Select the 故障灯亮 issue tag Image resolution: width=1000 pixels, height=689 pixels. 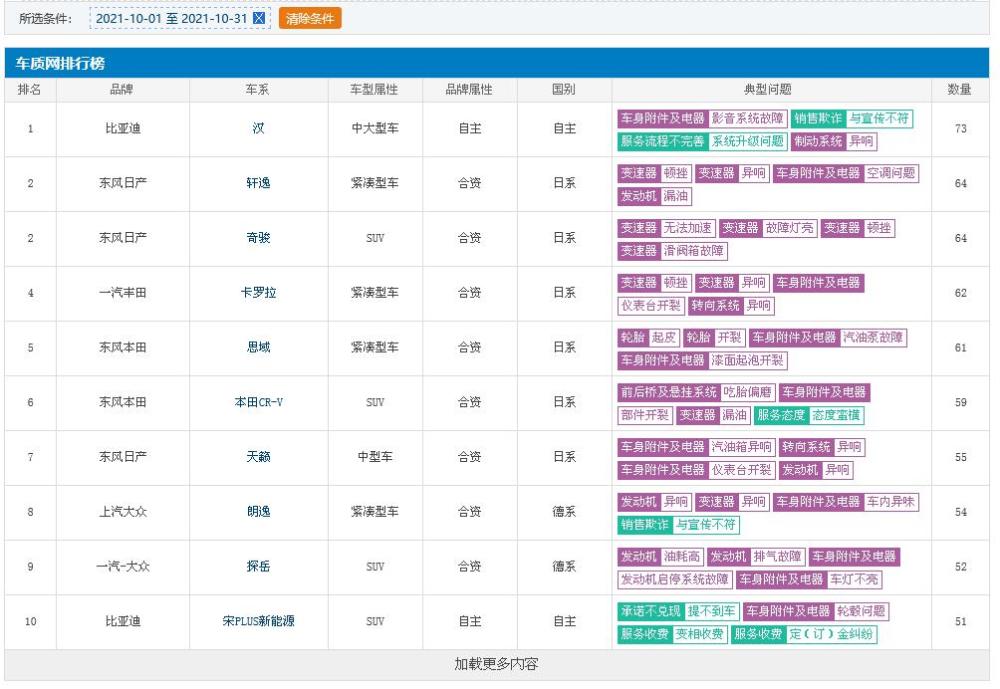[790, 228]
